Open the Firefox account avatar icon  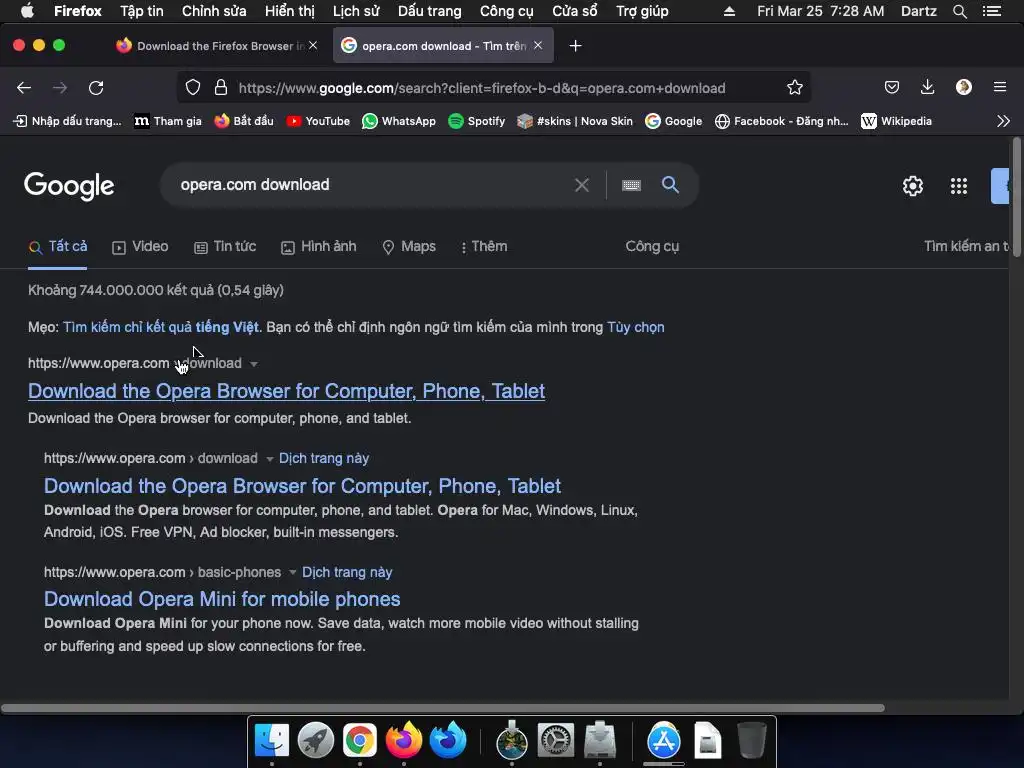click(x=963, y=87)
